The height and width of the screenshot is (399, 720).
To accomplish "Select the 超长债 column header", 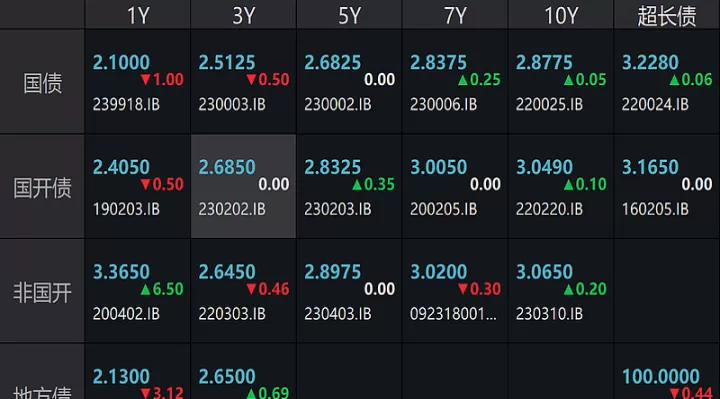I will coord(667,15).
